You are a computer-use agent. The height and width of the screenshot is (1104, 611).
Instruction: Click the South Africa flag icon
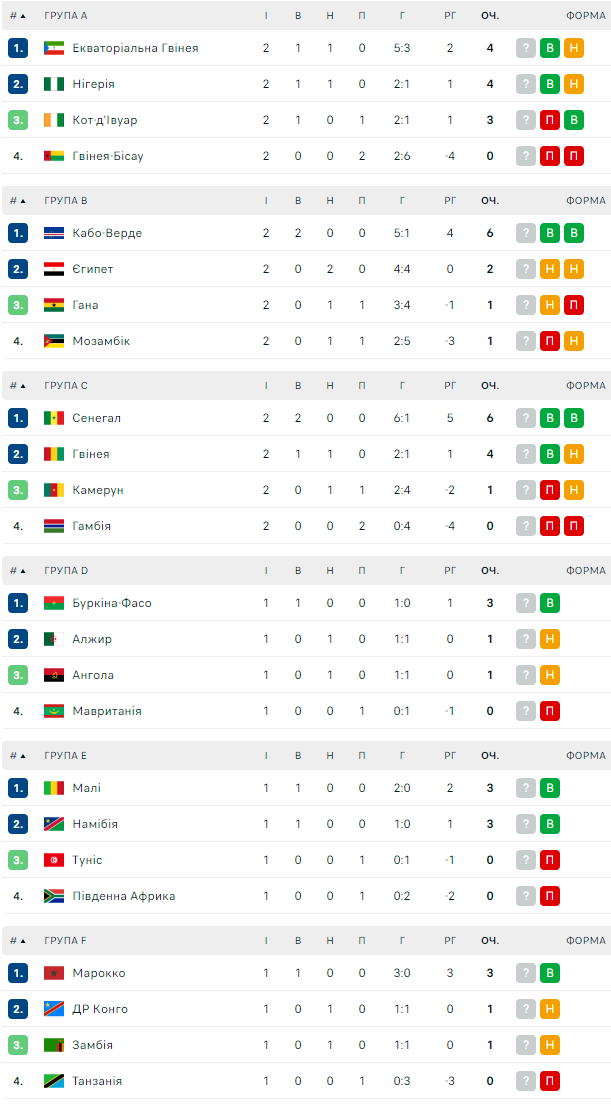(x=54, y=896)
